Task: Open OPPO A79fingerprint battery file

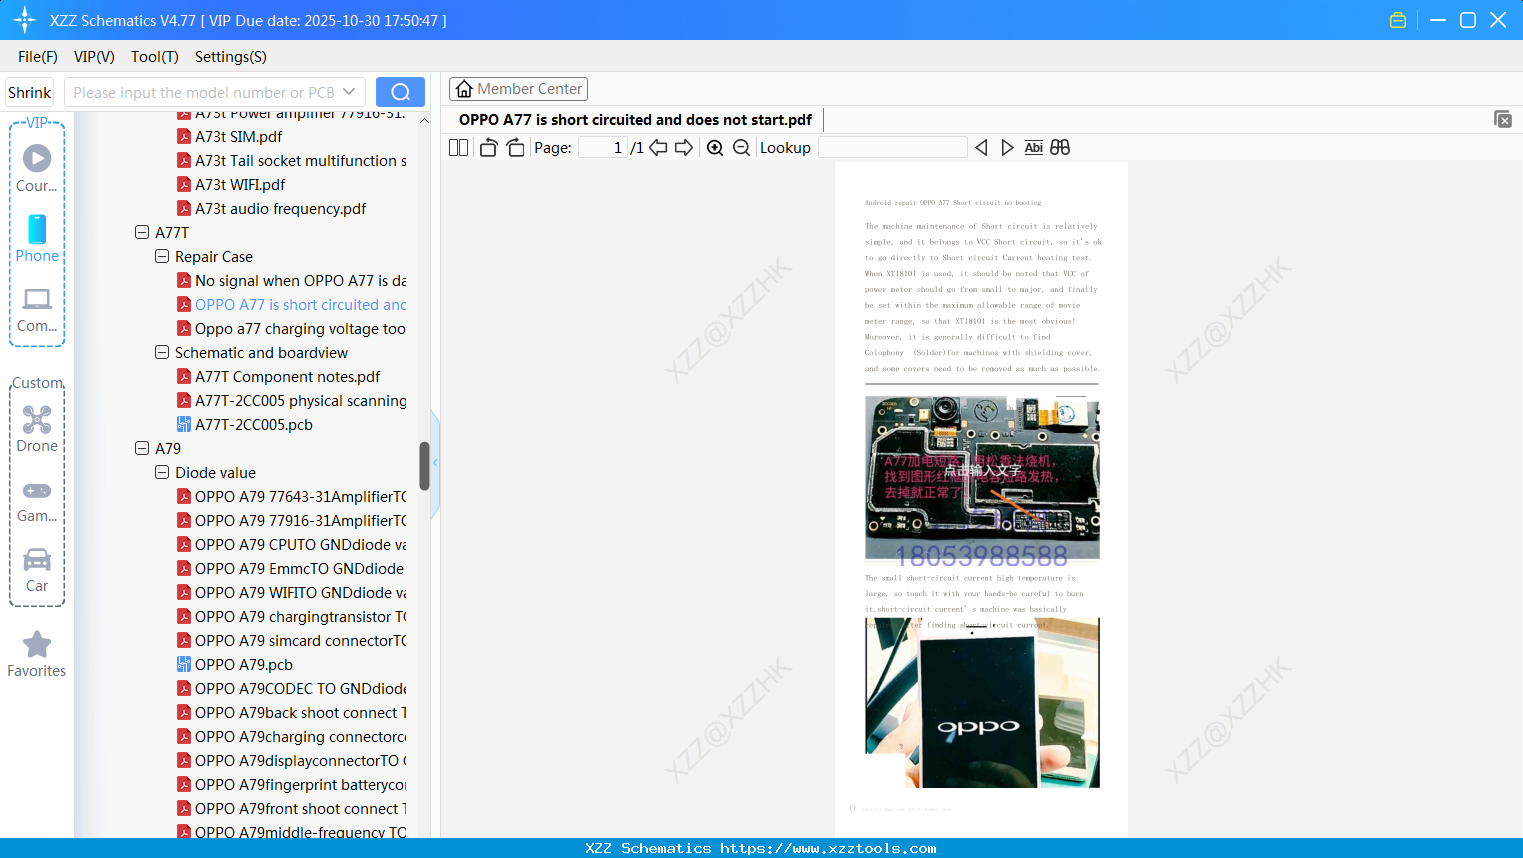Action: tap(291, 785)
